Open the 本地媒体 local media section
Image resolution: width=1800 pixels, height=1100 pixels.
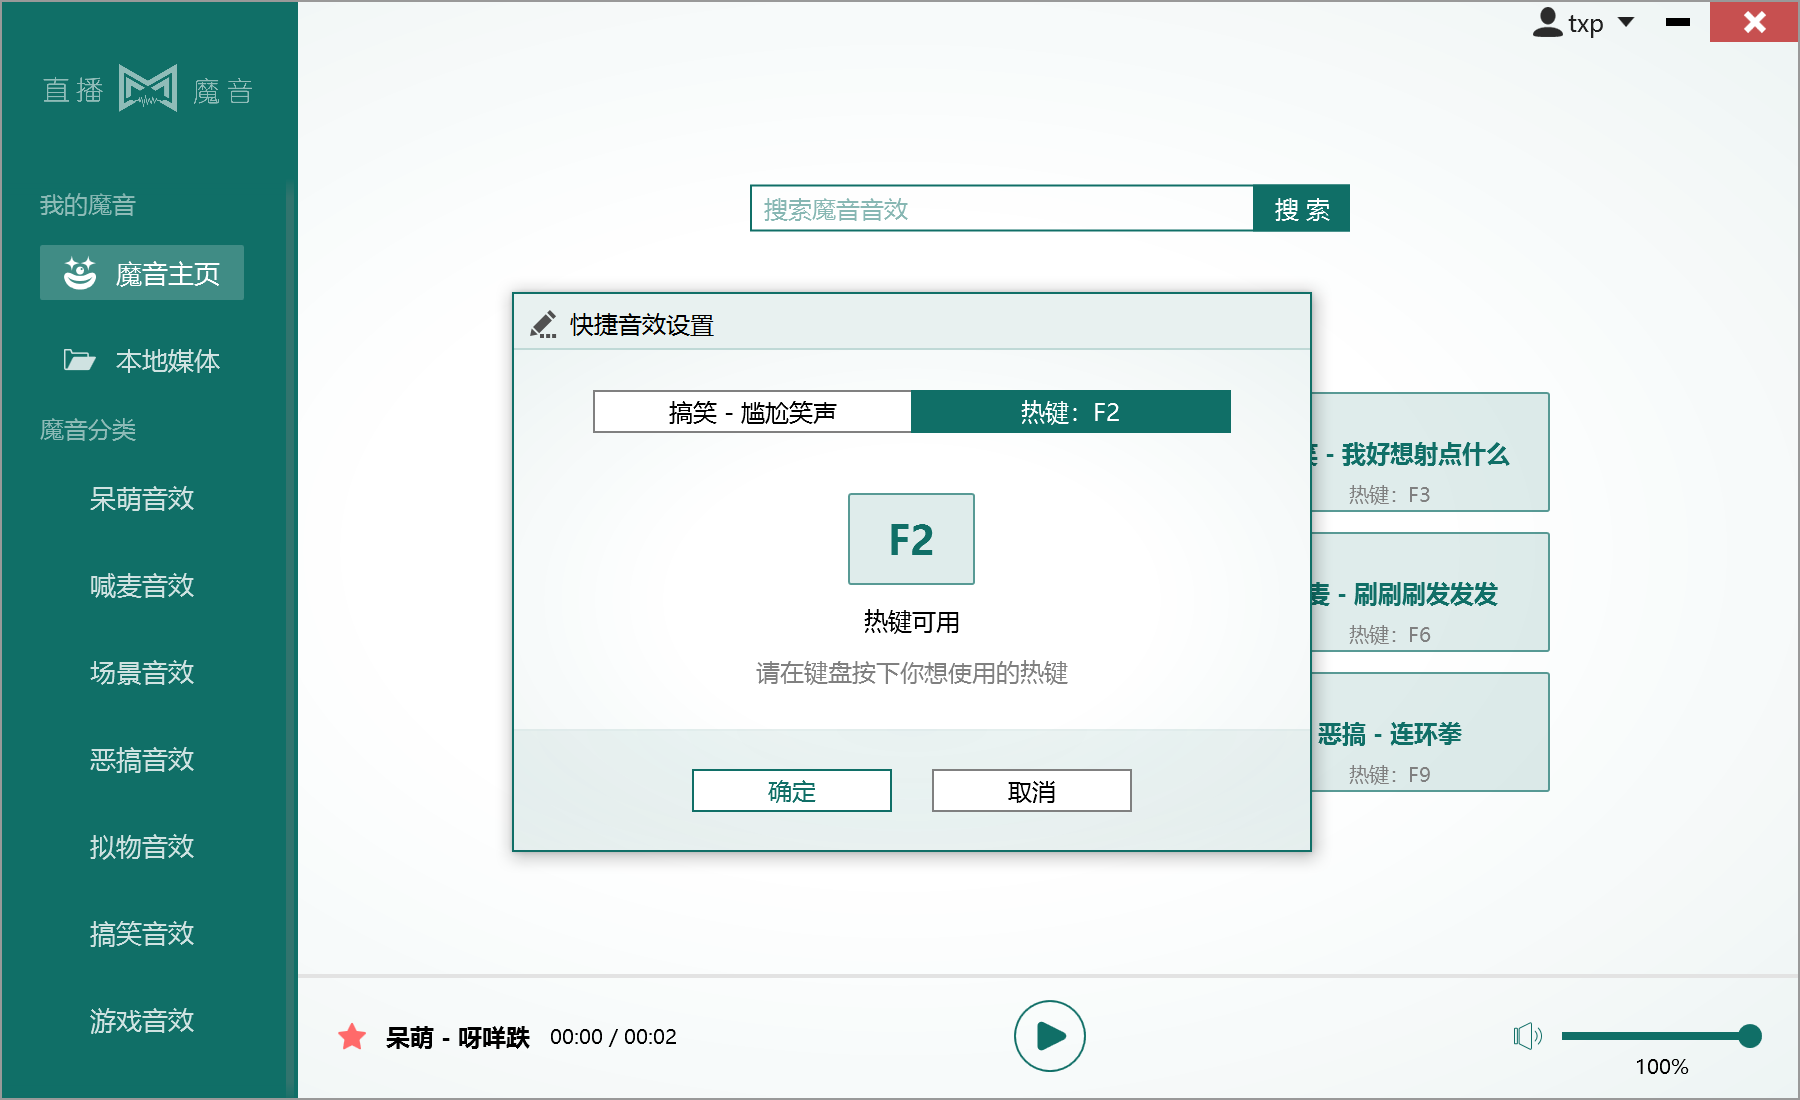click(142, 360)
